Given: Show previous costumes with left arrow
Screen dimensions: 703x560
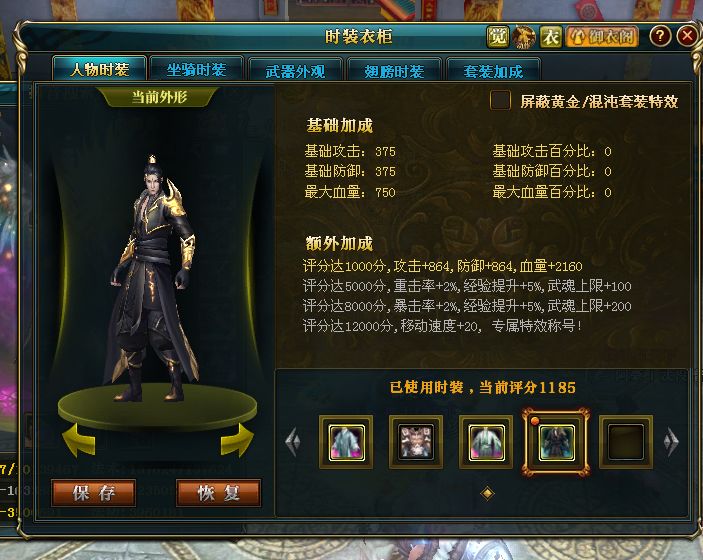Looking at the screenshot, I should [x=293, y=442].
